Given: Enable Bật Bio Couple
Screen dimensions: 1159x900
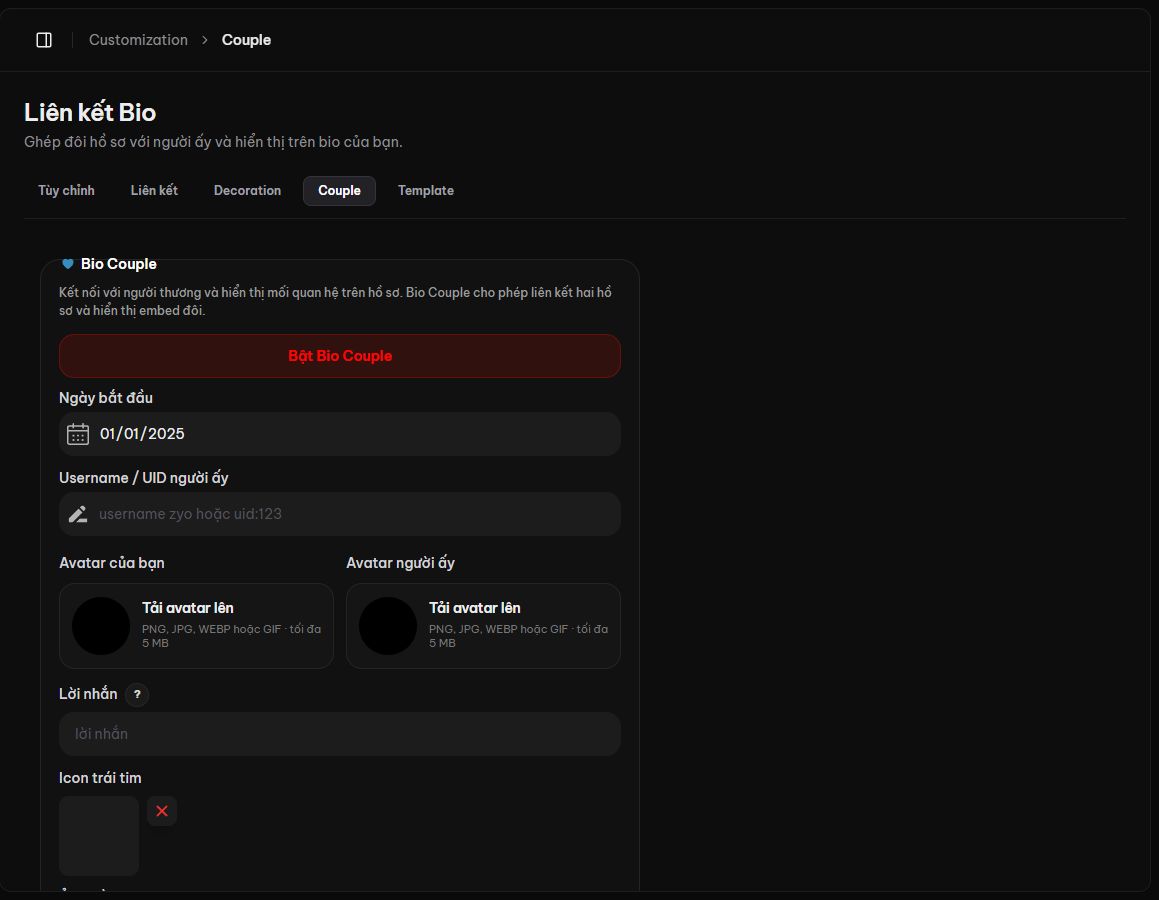Looking at the screenshot, I should (x=340, y=356).
